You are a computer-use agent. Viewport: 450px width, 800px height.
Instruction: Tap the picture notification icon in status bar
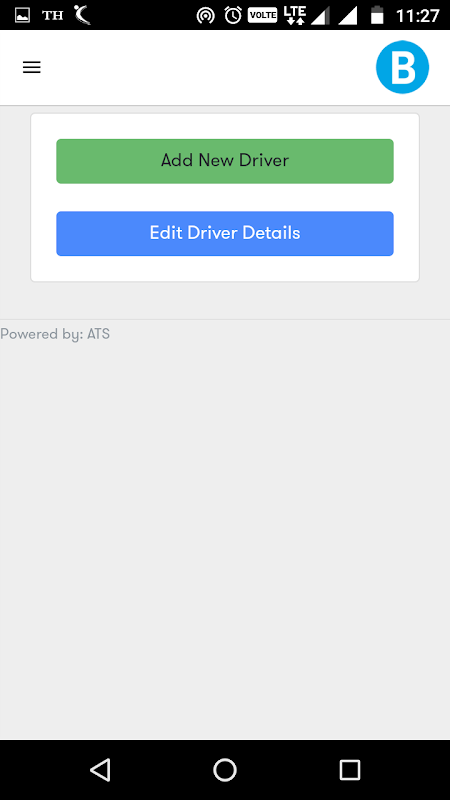click(22, 16)
